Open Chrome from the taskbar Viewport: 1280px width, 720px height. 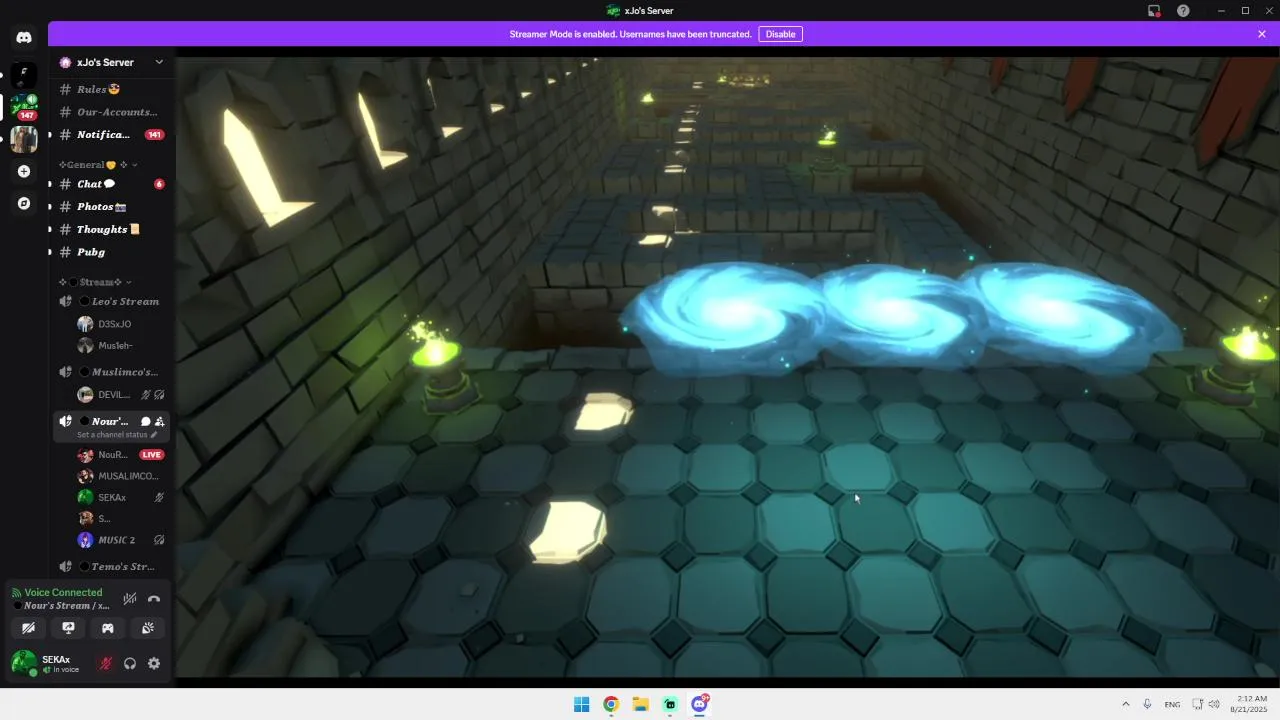611,704
